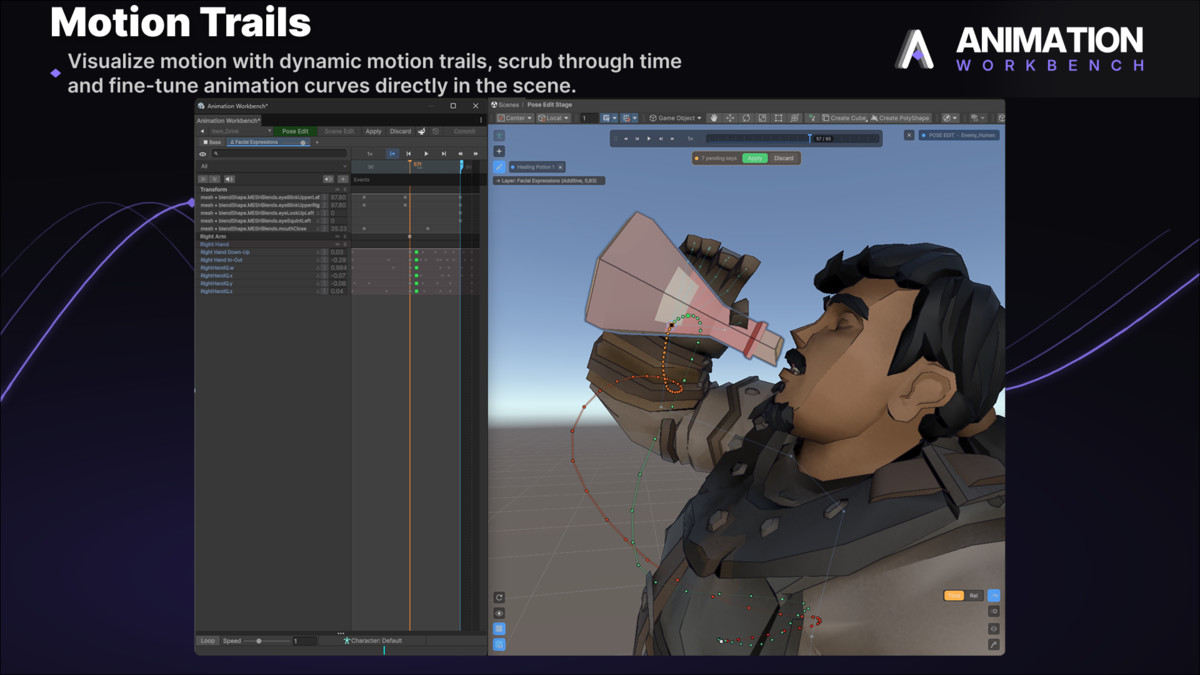This screenshot has height=675, width=1200.
Task: Open the Center pivot dropdown
Action: point(514,118)
